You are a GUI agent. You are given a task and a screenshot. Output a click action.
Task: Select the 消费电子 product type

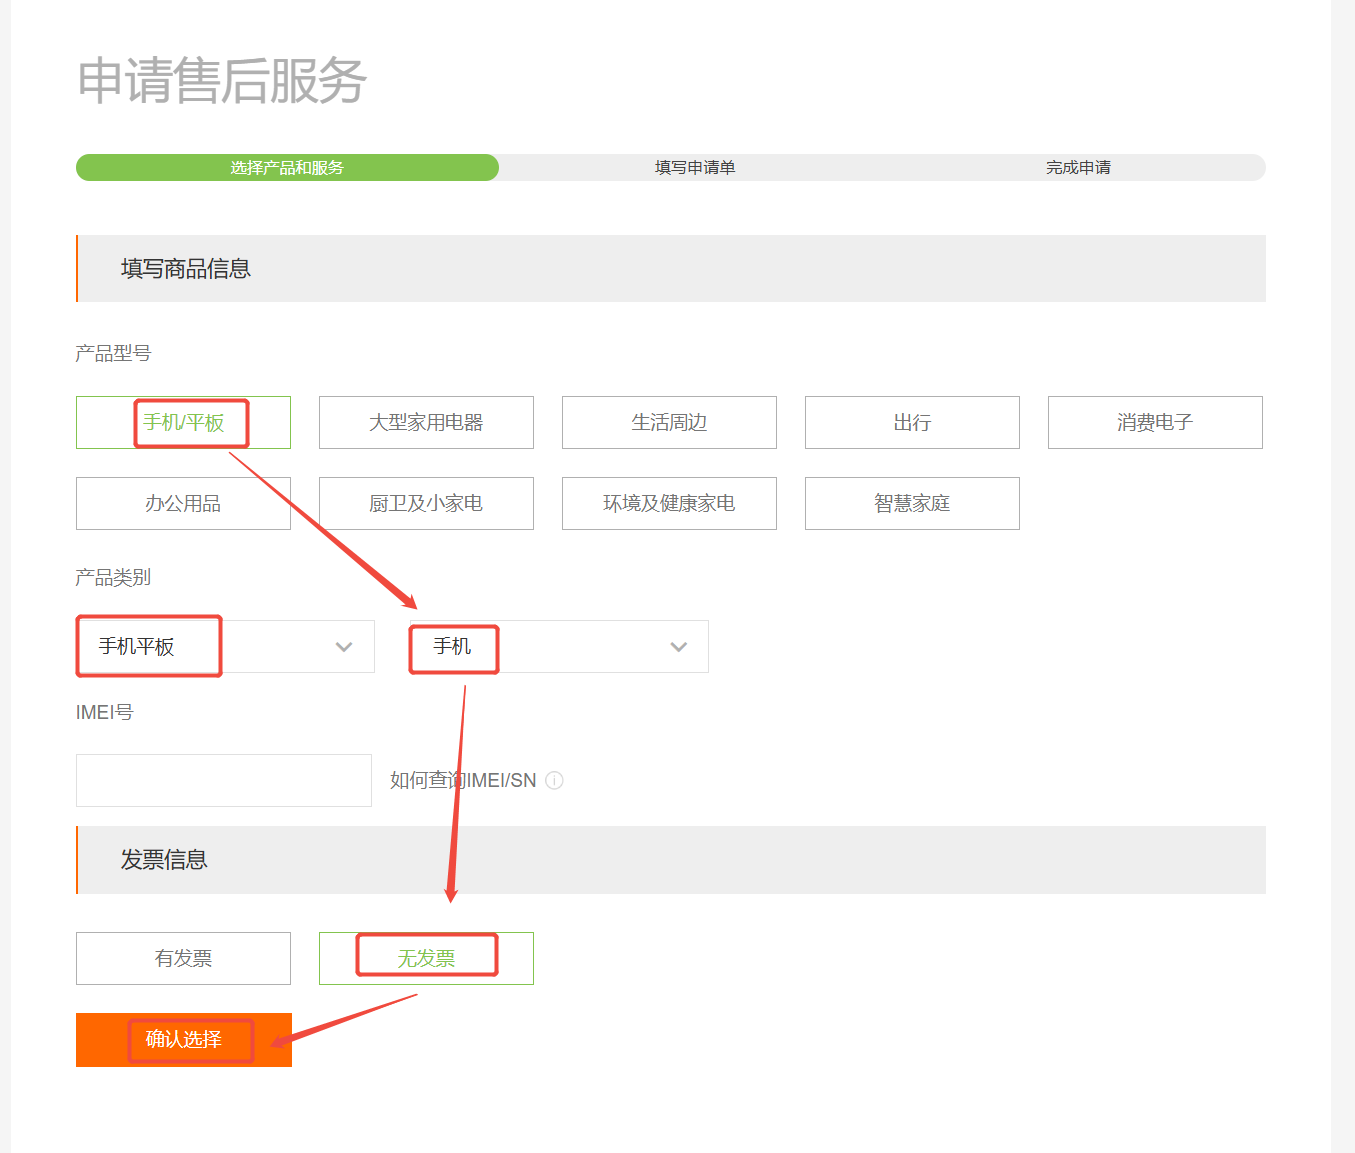[1155, 423]
